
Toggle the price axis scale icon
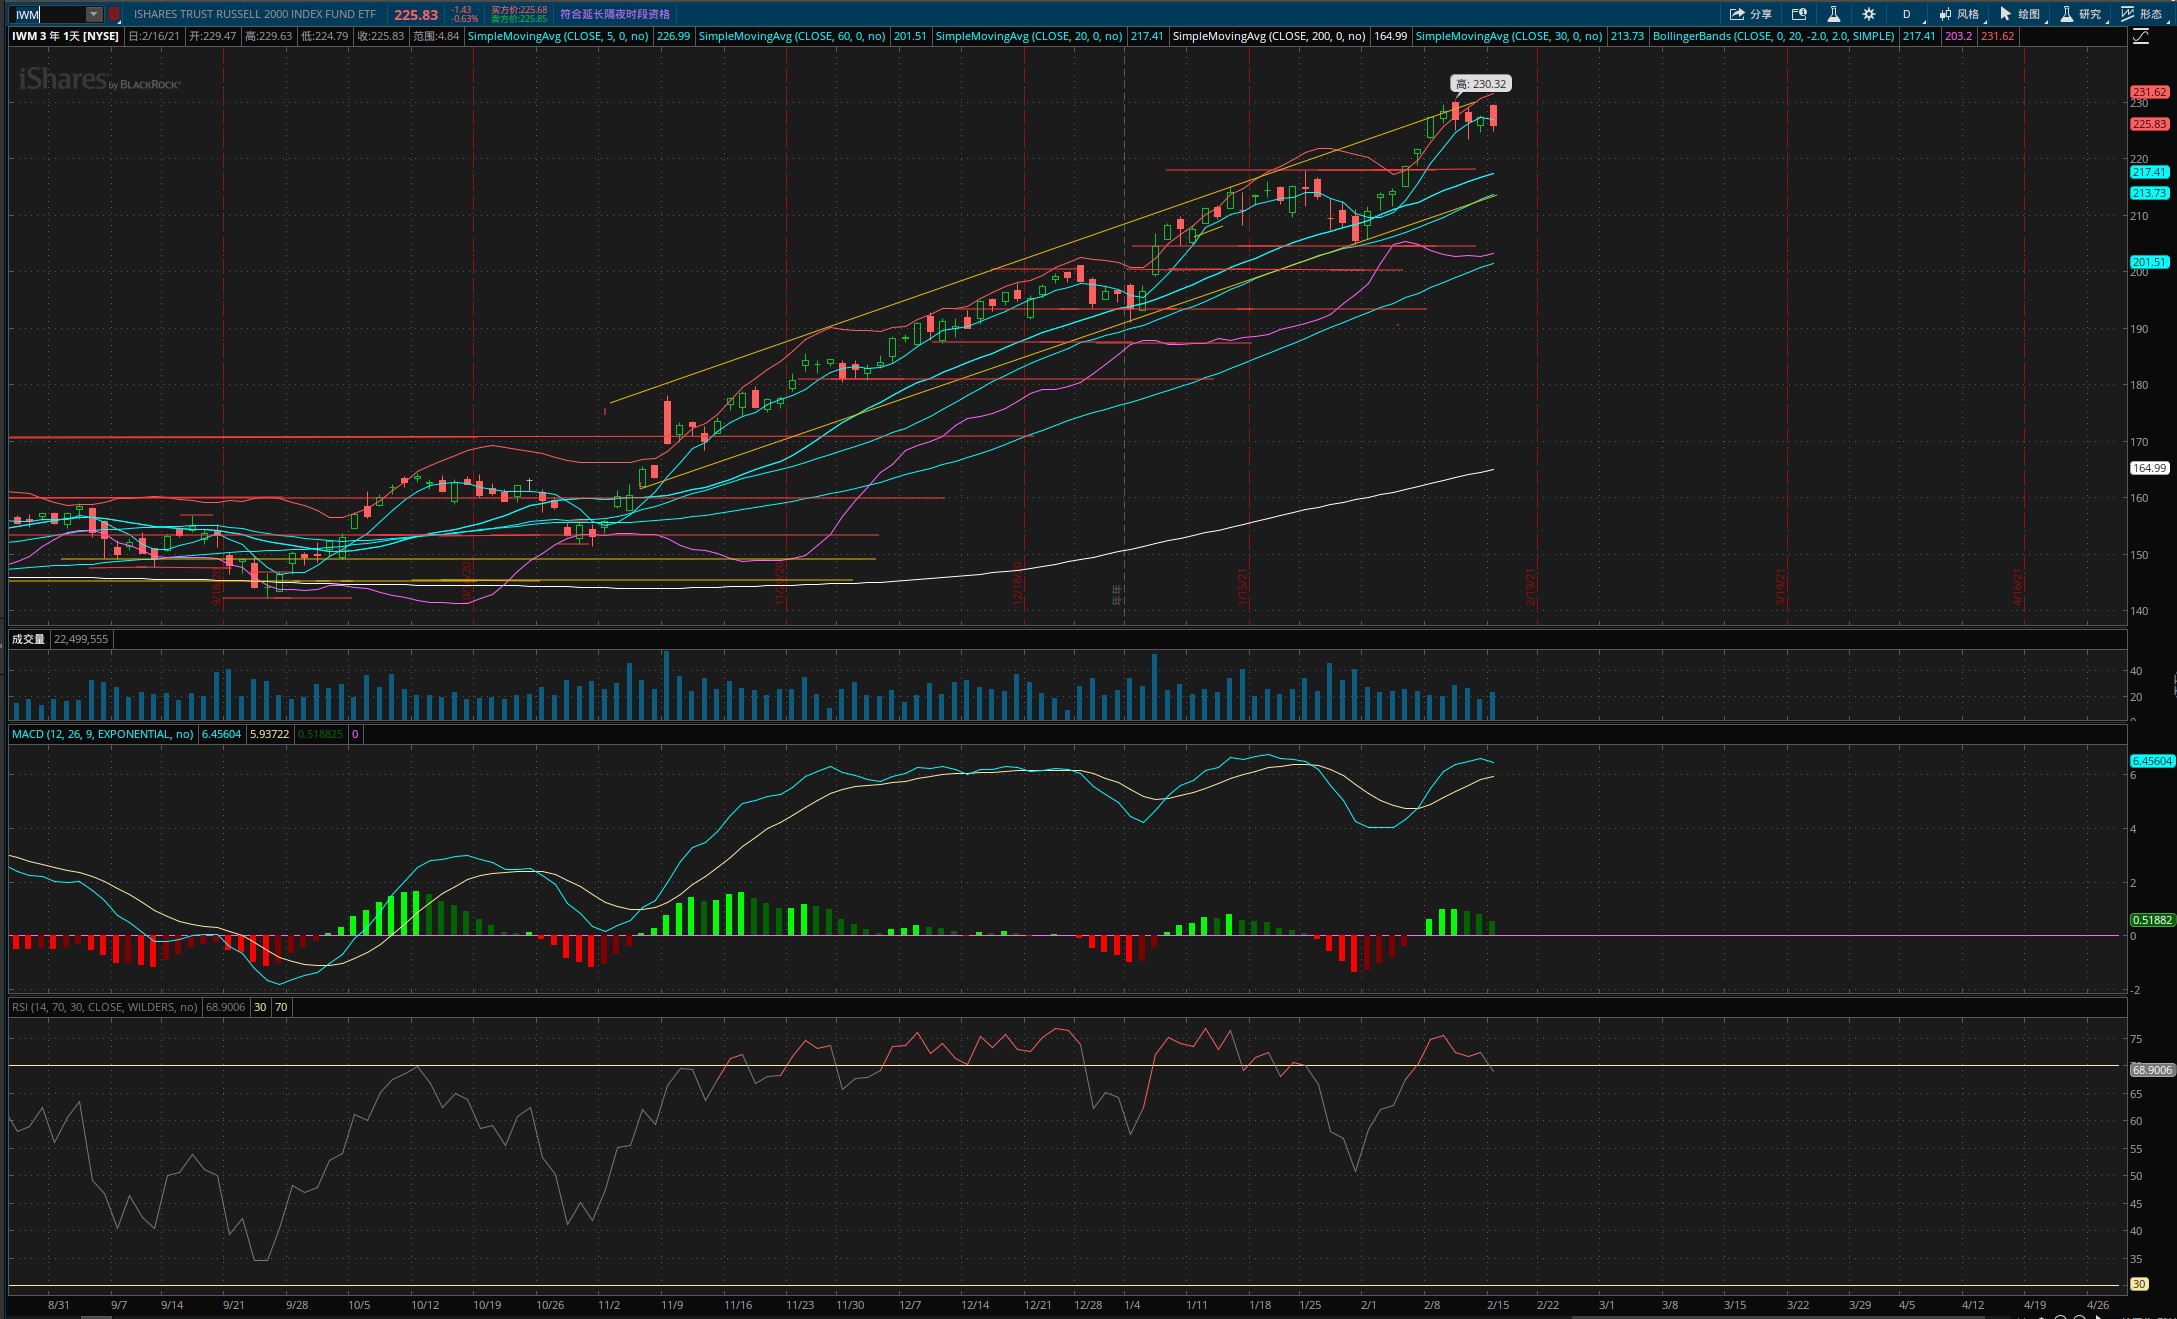[2141, 36]
